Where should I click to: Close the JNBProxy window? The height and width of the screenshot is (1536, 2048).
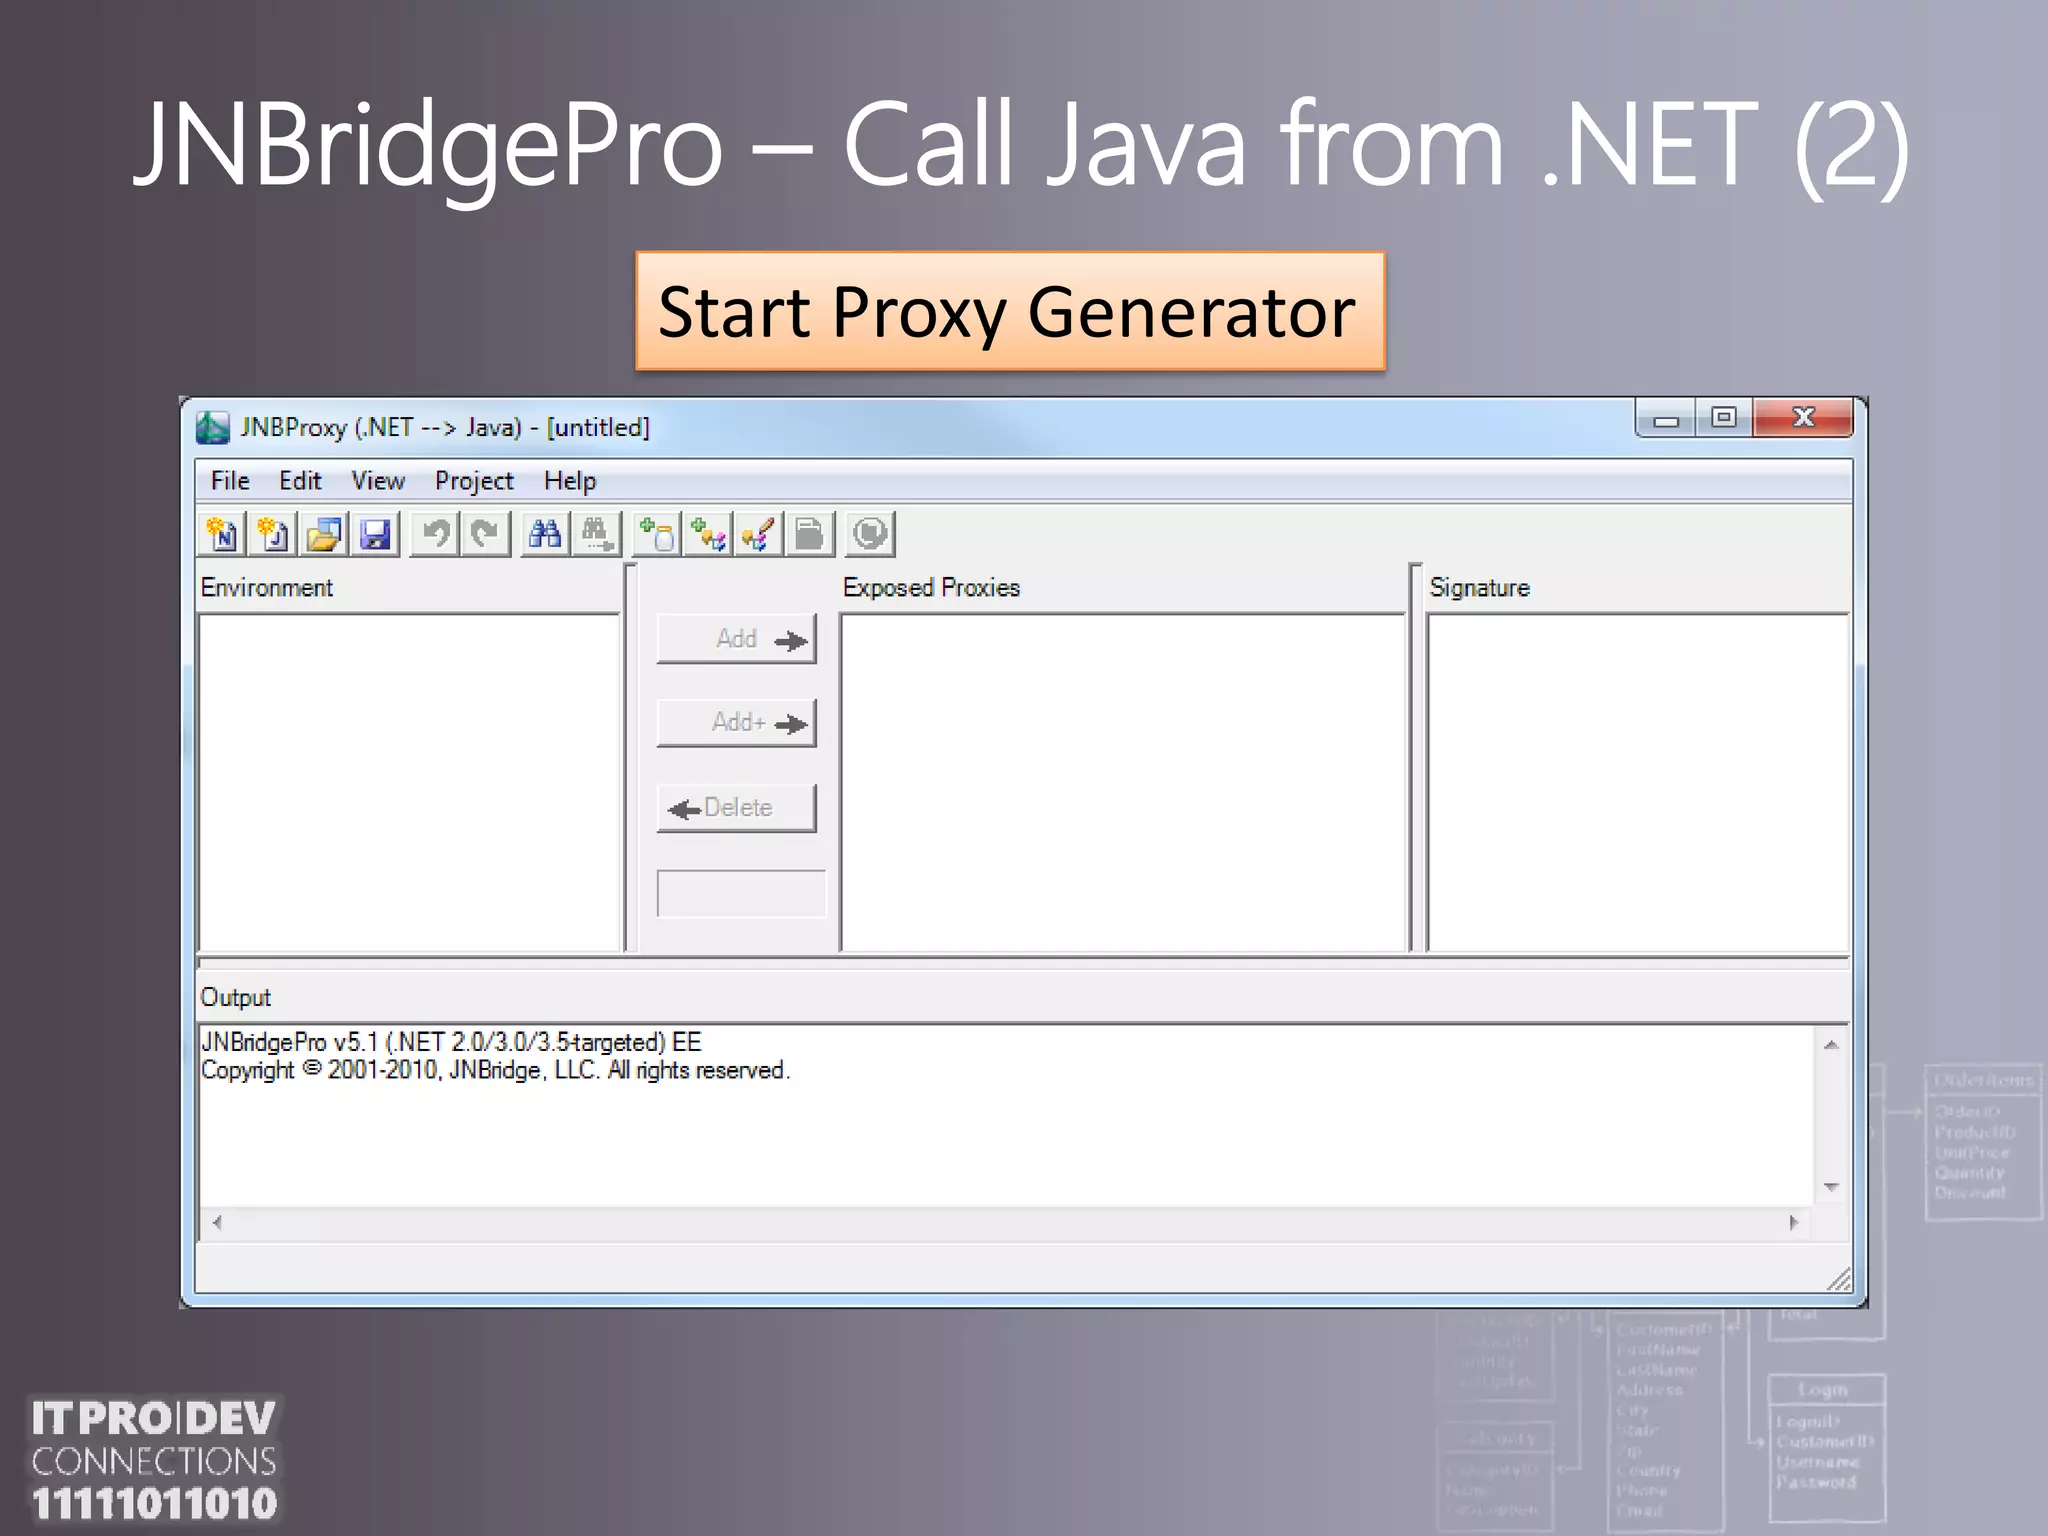[1803, 419]
